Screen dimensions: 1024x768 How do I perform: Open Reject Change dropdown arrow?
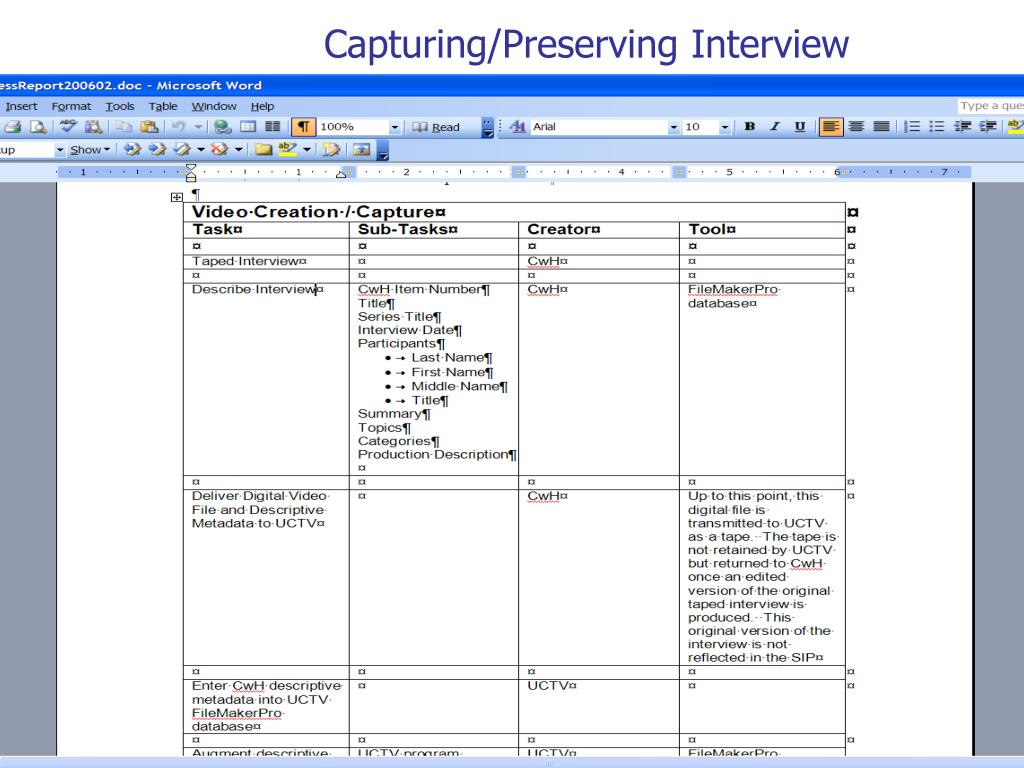(x=239, y=150)
